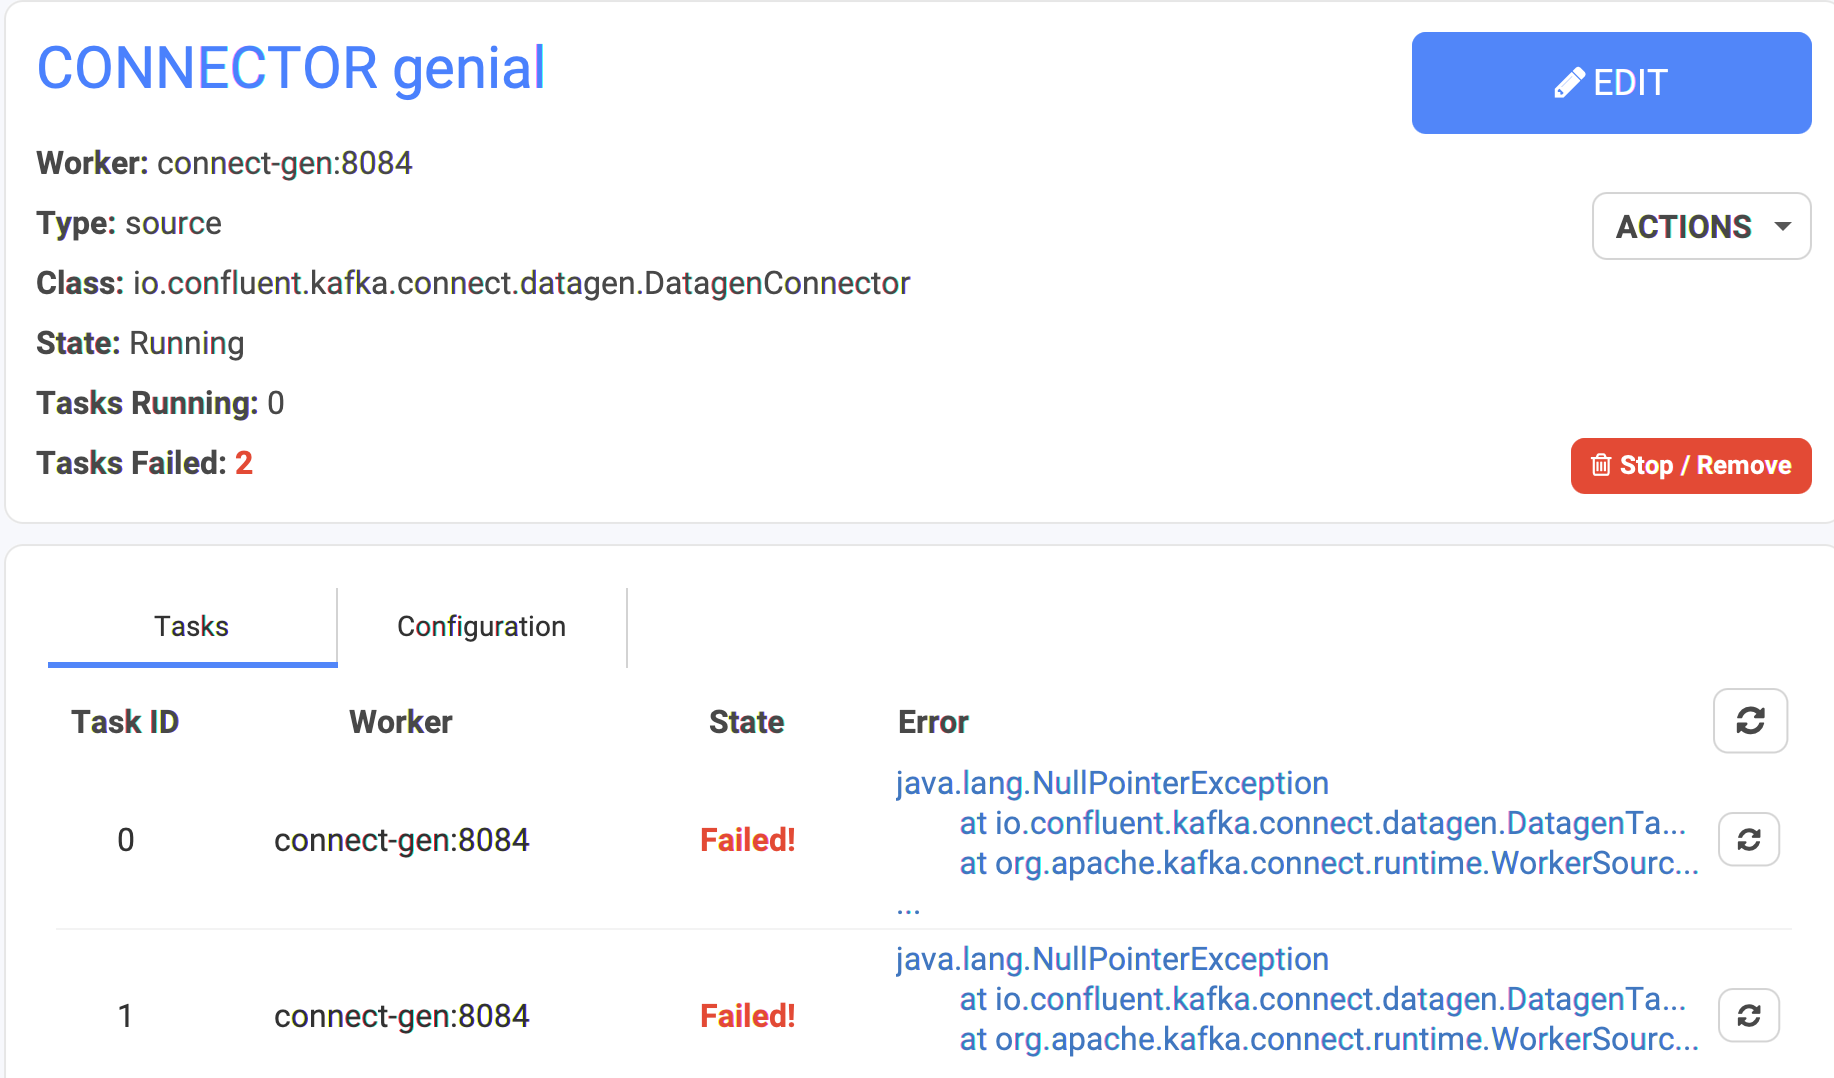This screenshot has width=1834, height=1078.
Task: Restart task 0 using its refresh icon
Action: (1748, 839)
